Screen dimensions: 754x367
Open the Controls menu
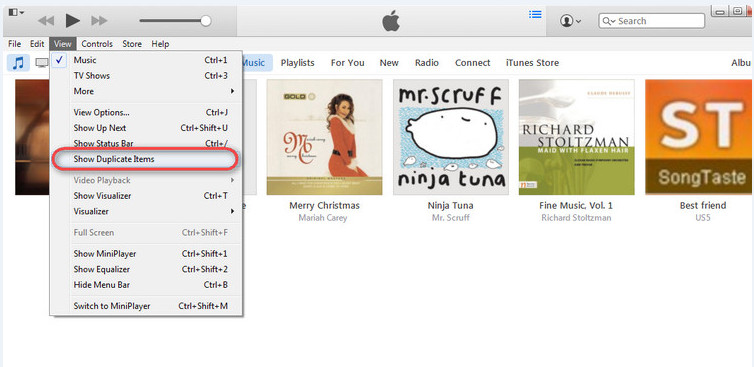(97, 44)
